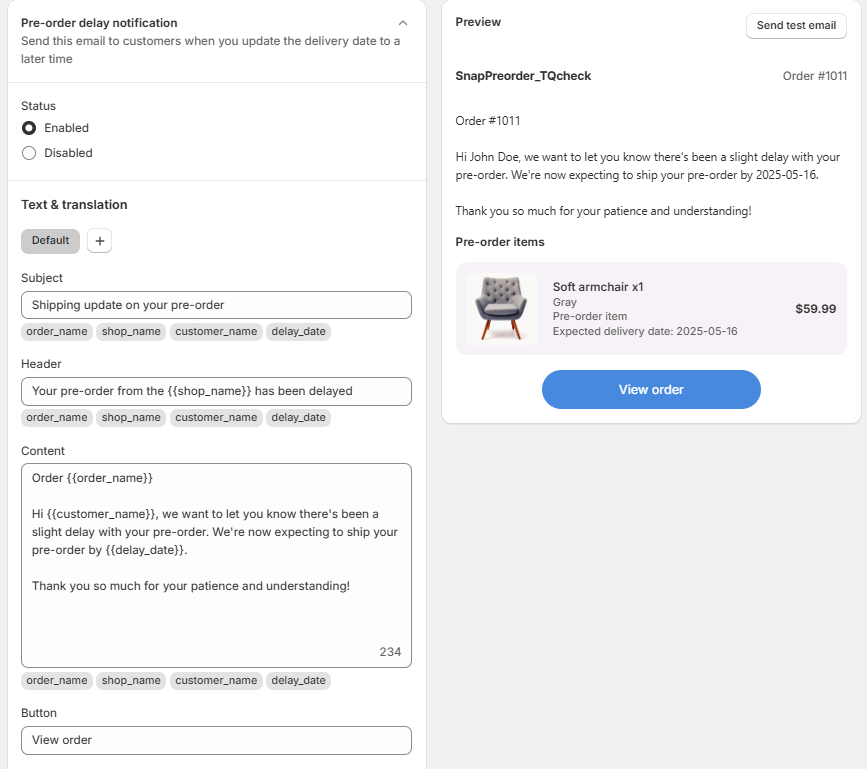Collapse the Pre-order delay notification section
867x769 pixels.
(x=403, y=23)
